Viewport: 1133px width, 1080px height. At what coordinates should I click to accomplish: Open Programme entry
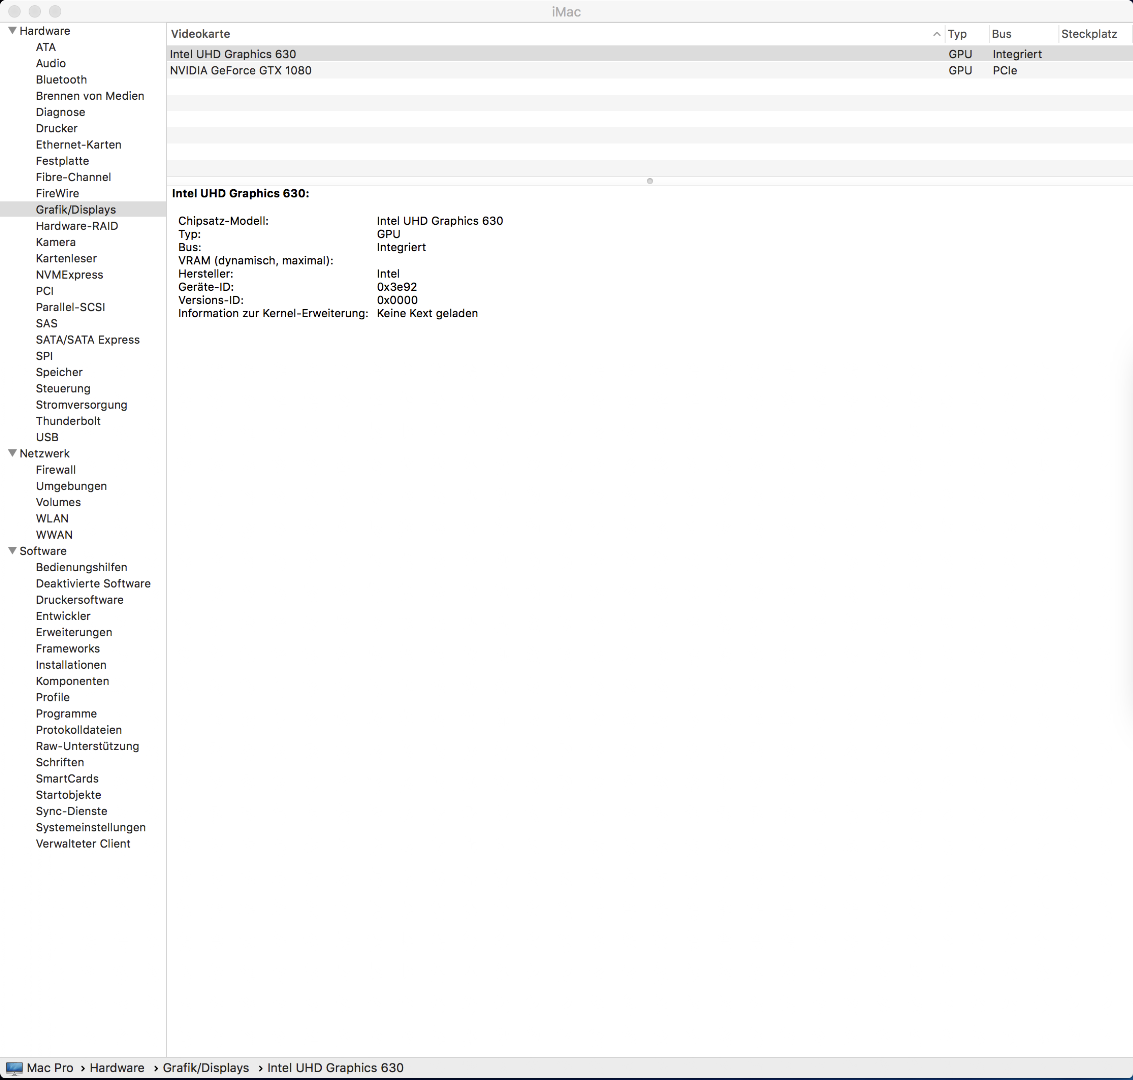click(x=66, y=714)
